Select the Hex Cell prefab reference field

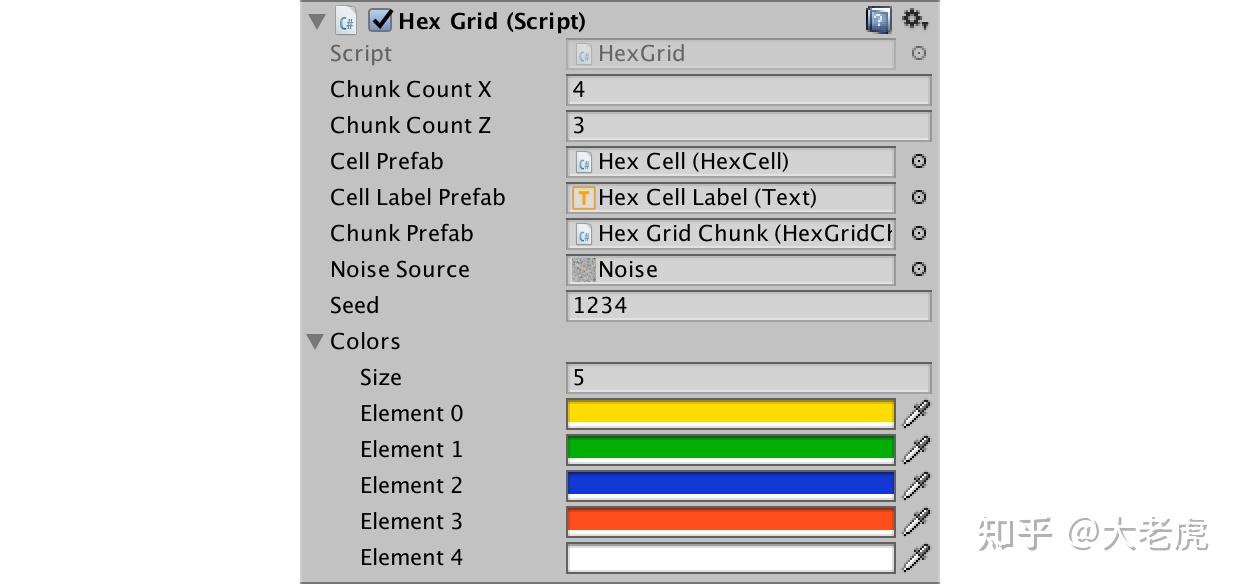coord(730,162)
